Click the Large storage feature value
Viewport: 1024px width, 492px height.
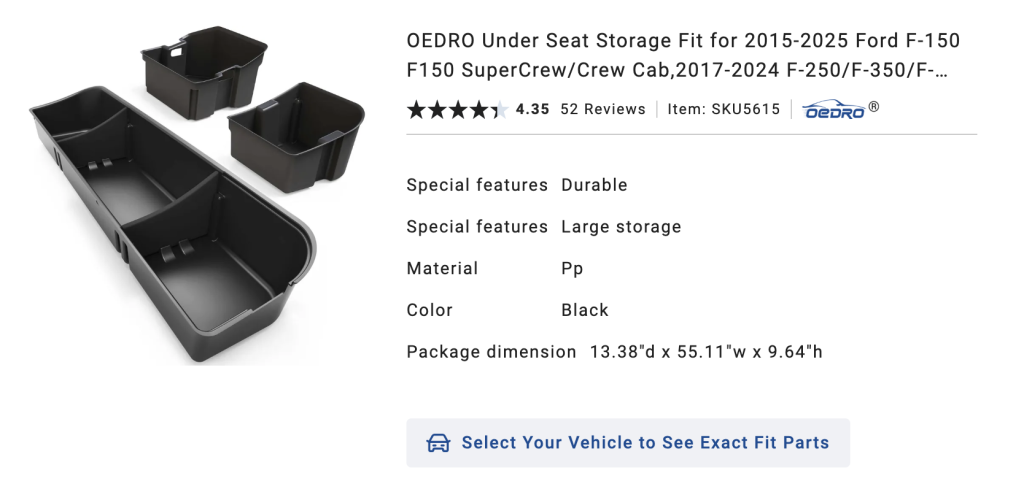tap(621, 227)
